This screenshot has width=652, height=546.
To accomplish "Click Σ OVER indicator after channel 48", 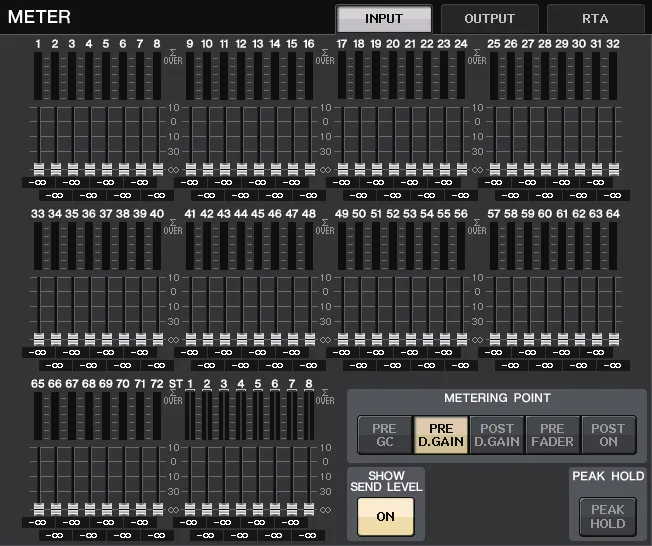I will [x=325, y=227].
